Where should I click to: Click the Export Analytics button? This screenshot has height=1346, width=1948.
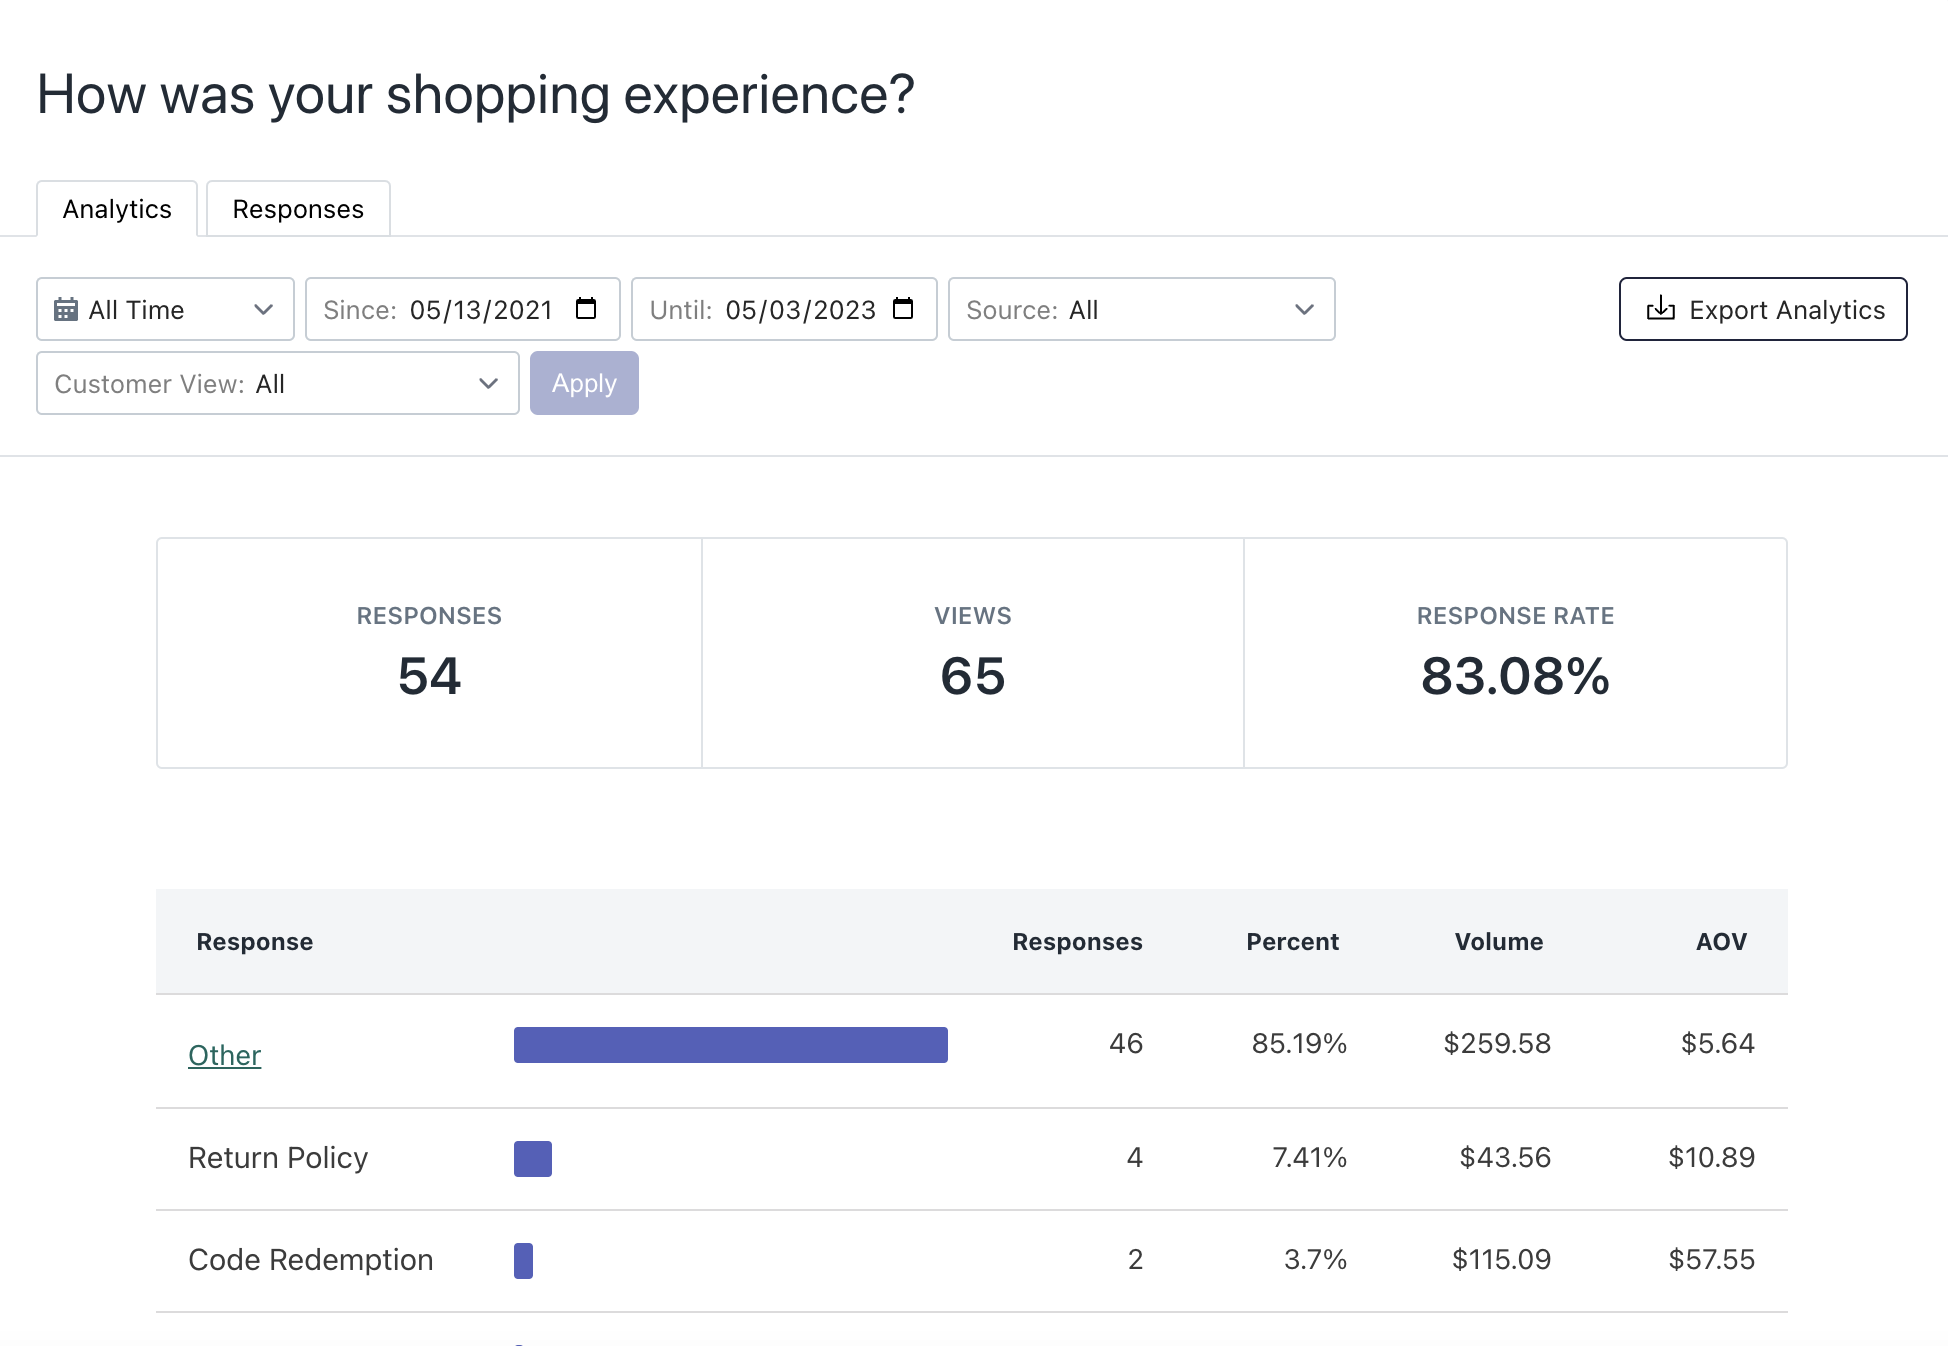point(1762,310)
